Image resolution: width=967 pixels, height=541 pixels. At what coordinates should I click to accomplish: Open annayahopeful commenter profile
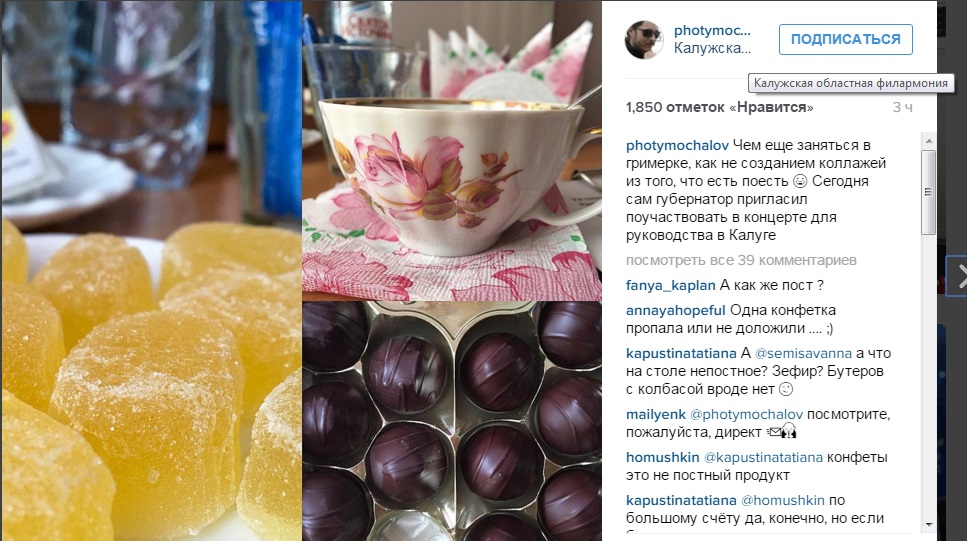[675, 310]
